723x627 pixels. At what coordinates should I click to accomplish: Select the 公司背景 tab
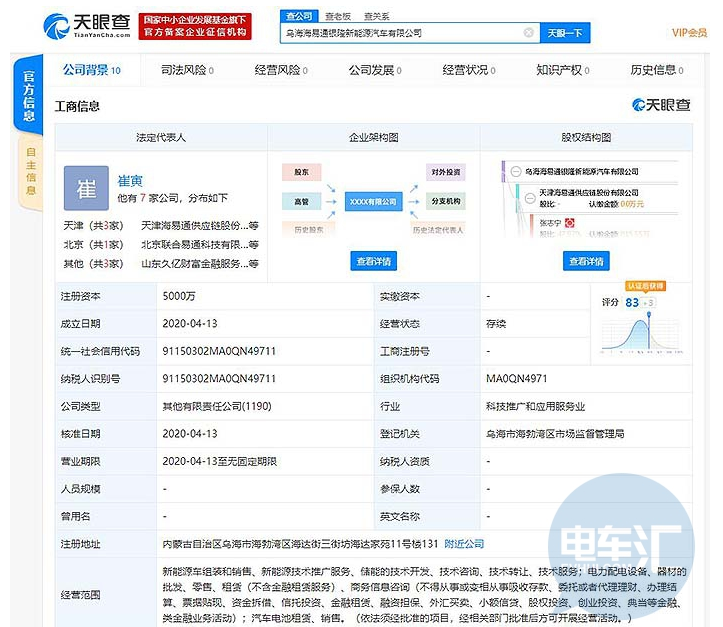(91, 70)
